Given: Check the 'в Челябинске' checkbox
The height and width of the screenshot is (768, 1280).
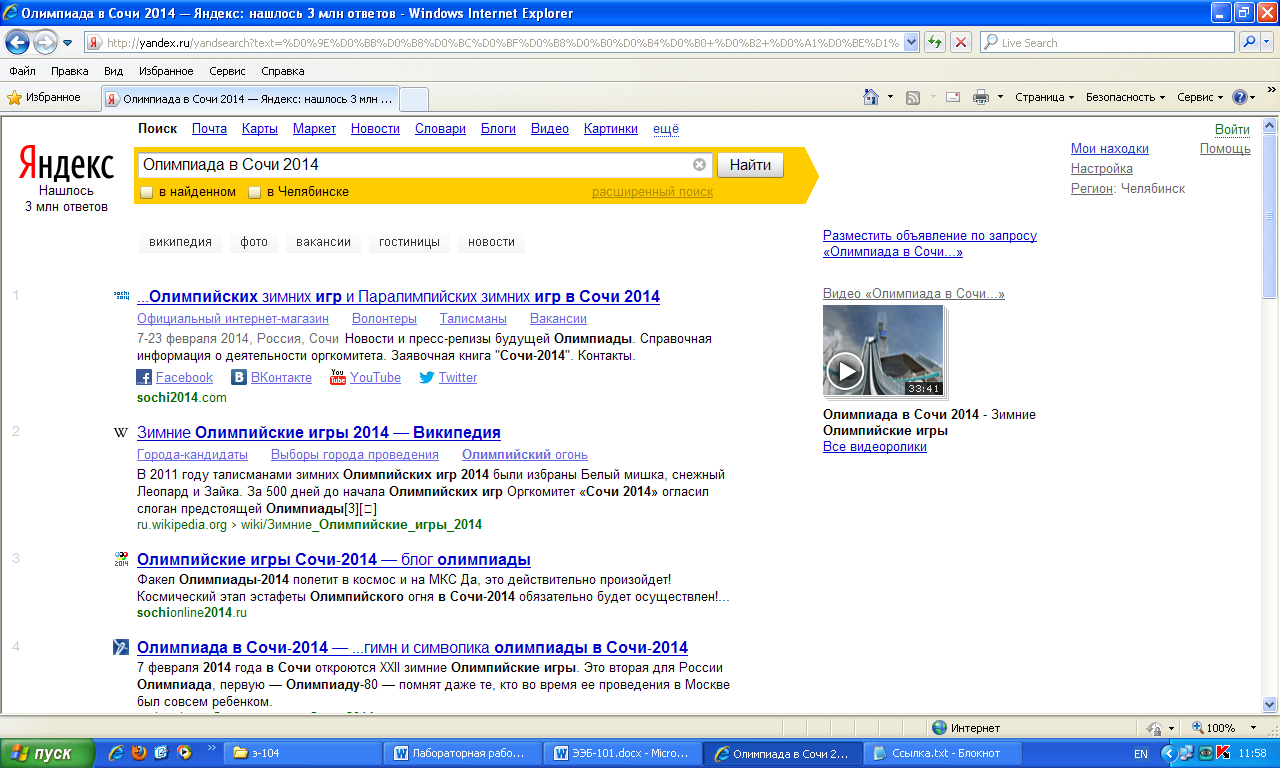Looking at the screenshot, I should 254,192.
